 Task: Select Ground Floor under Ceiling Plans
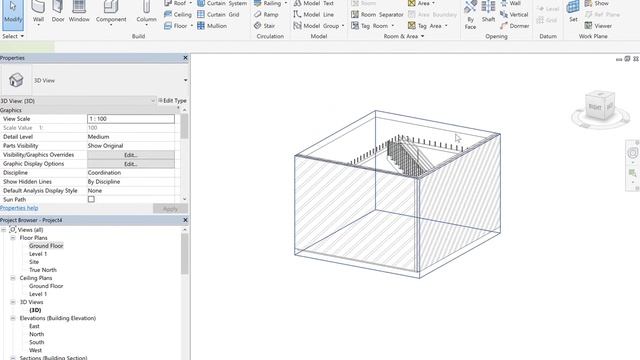click(46, 286)
